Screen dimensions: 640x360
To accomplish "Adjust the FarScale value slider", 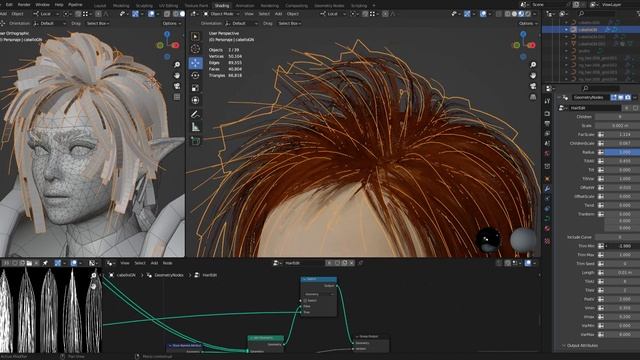I will coord(622,134).
